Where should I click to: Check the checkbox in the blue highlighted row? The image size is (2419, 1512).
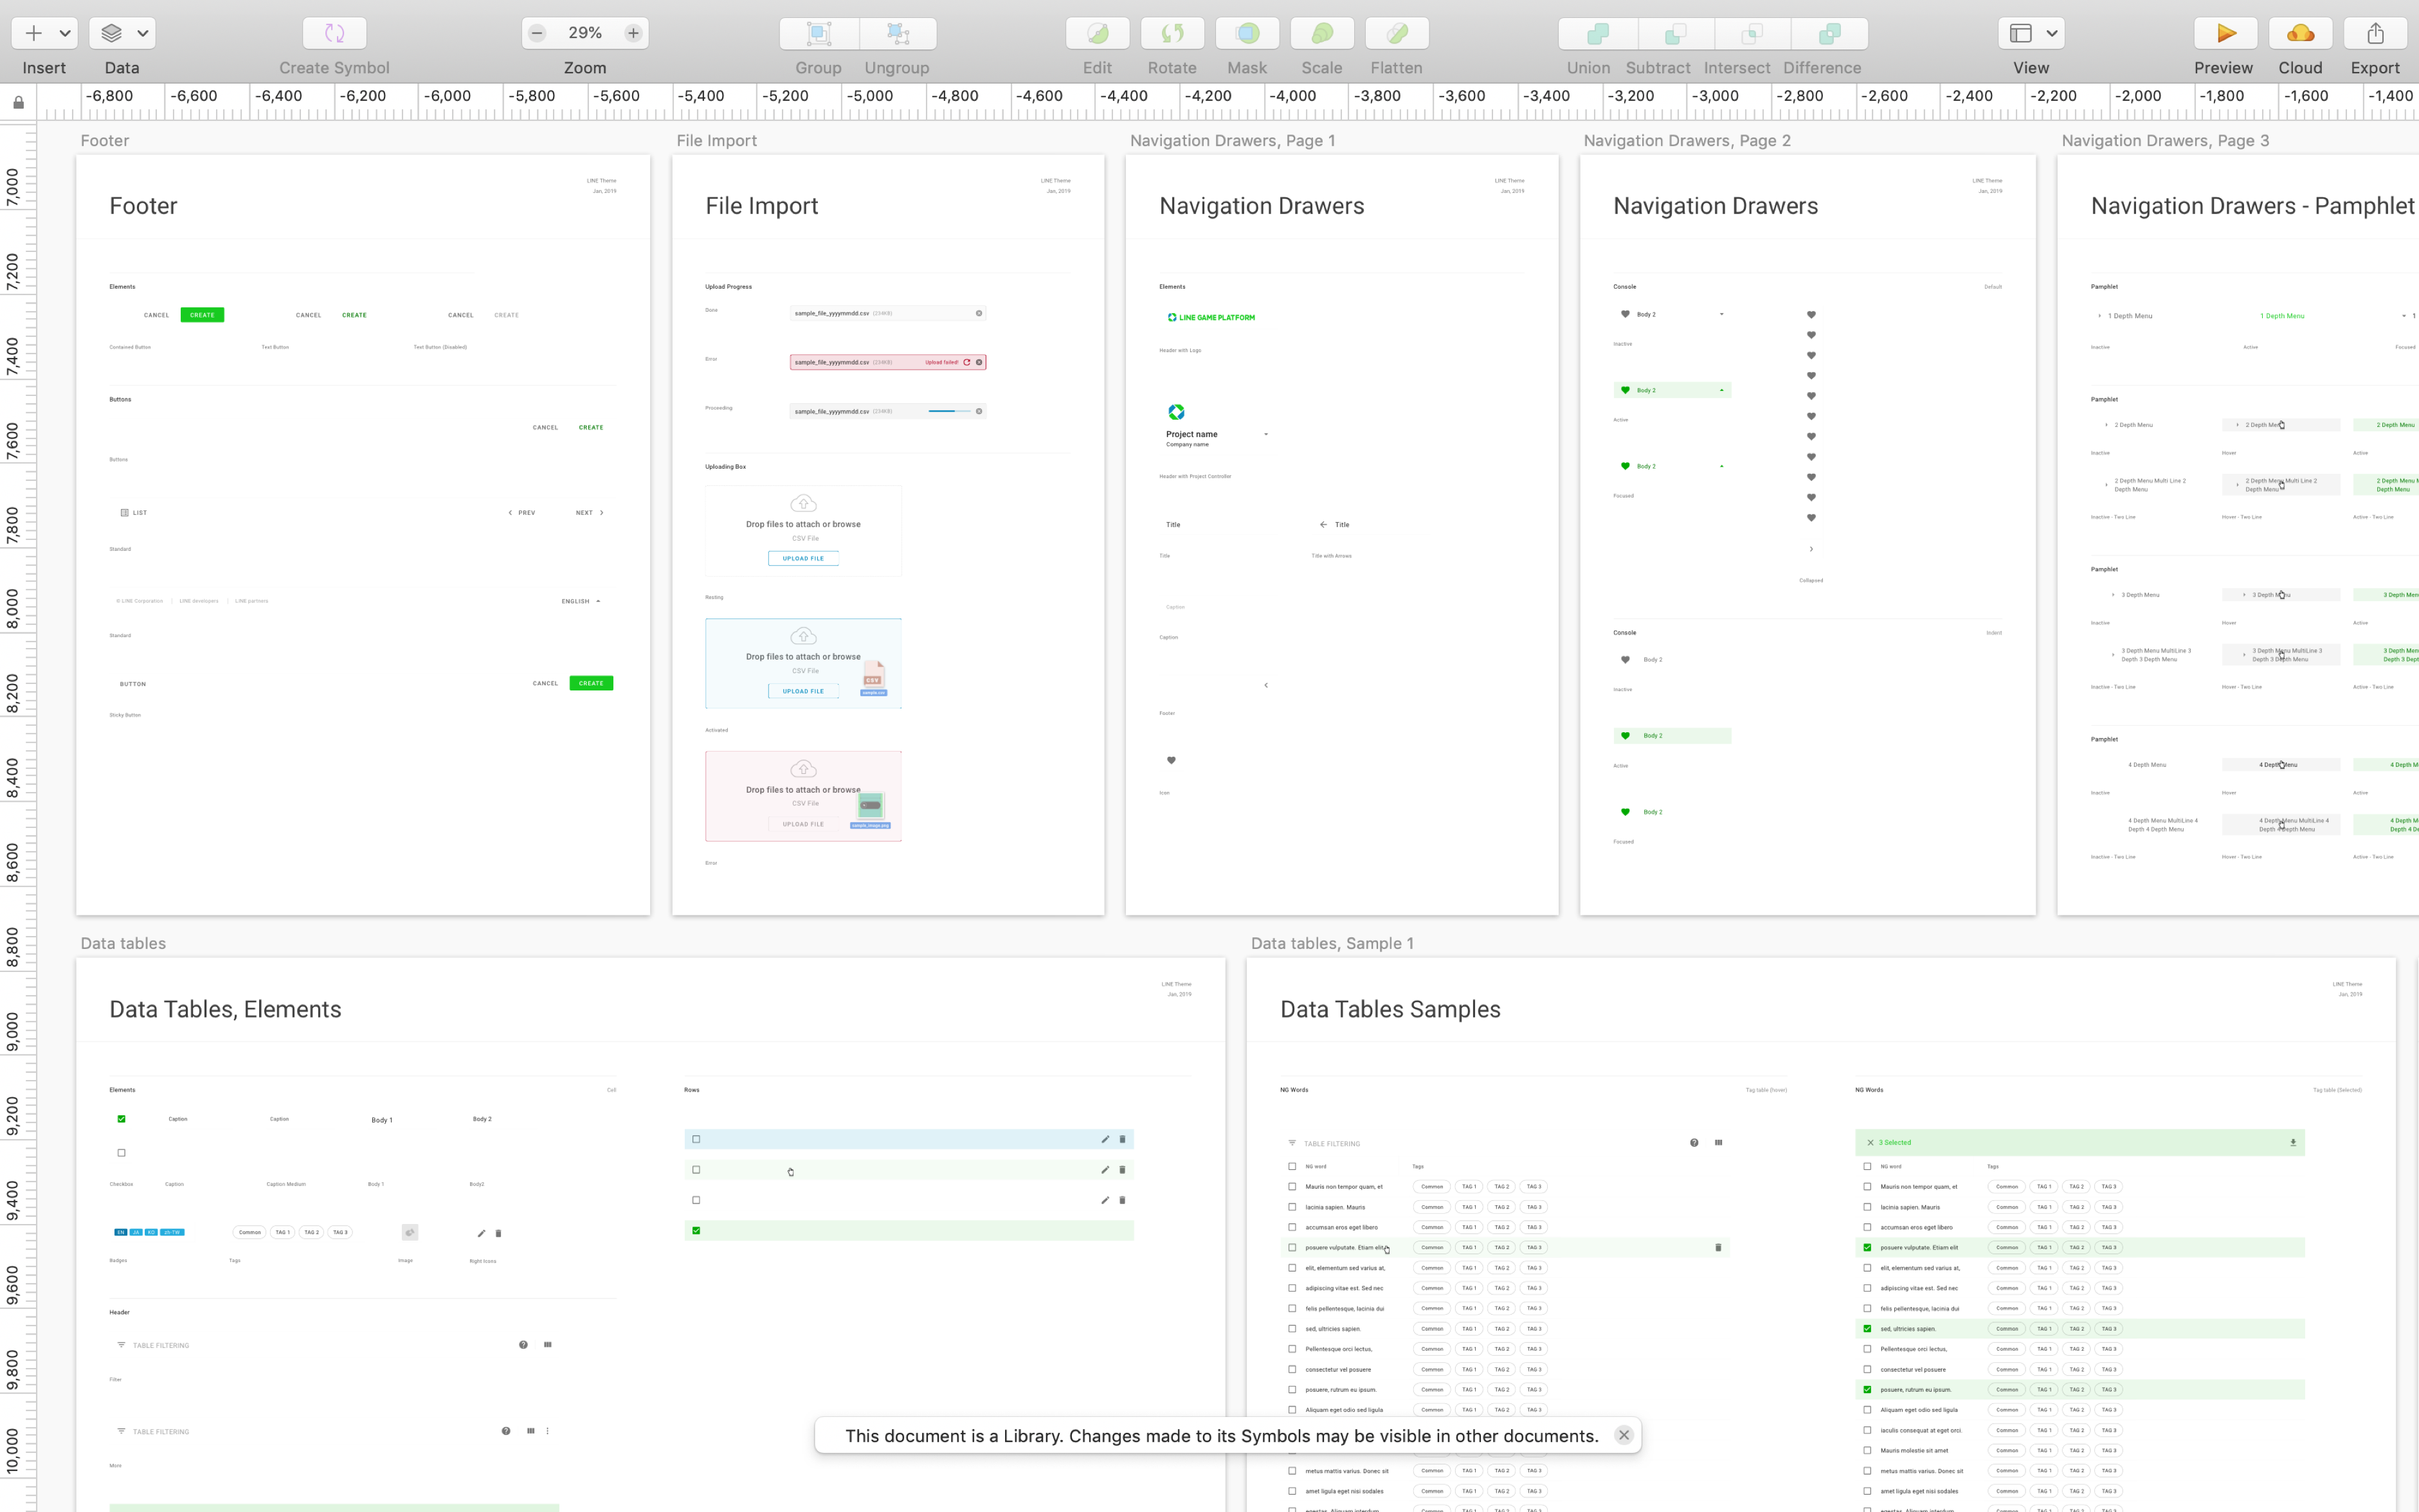pyautogui.click(x=696, y=1139)
